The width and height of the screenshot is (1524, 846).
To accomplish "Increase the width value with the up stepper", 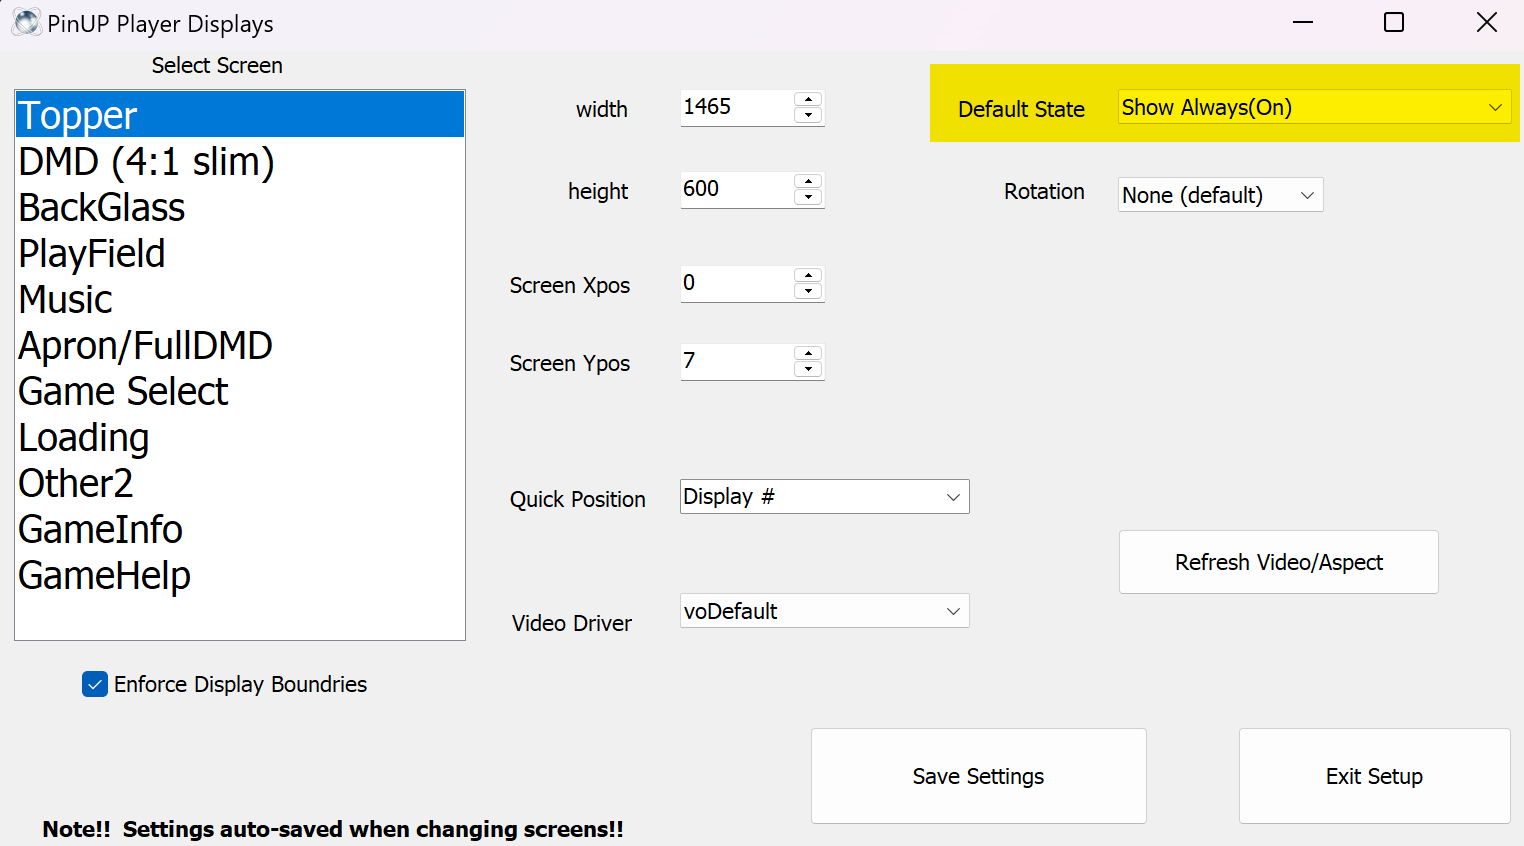I will 808,101.
